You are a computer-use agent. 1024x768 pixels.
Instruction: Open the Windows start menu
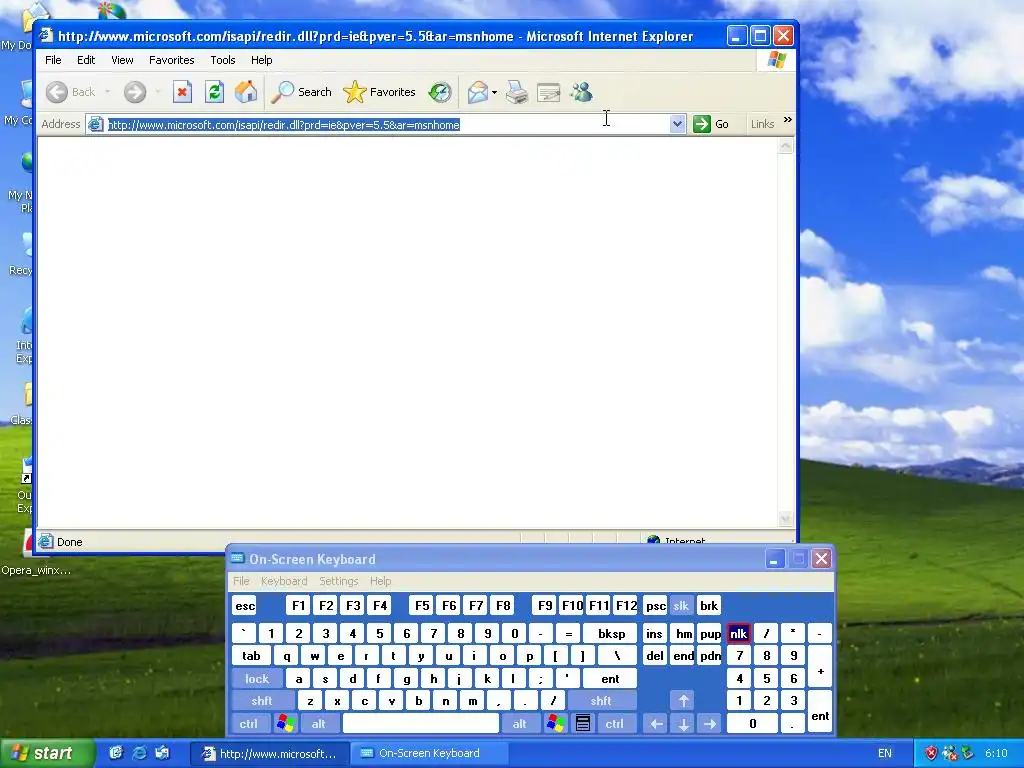(x=46, y=753)
